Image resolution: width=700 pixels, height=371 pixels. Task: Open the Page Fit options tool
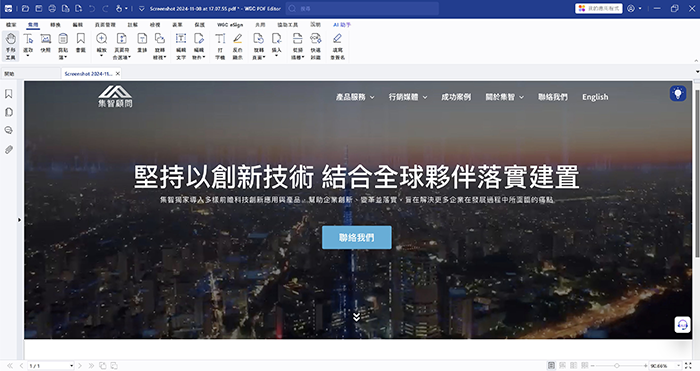tap(121, 46)
